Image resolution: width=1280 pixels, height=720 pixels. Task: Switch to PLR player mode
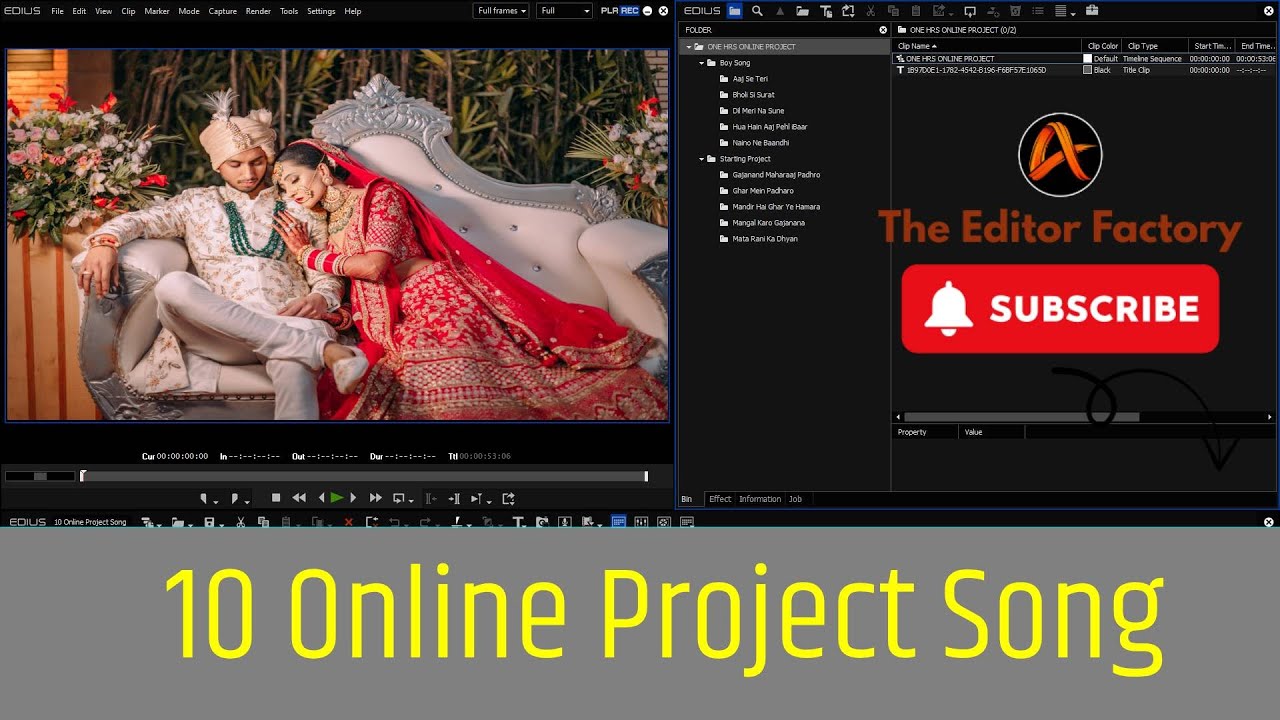pos(608,11)
